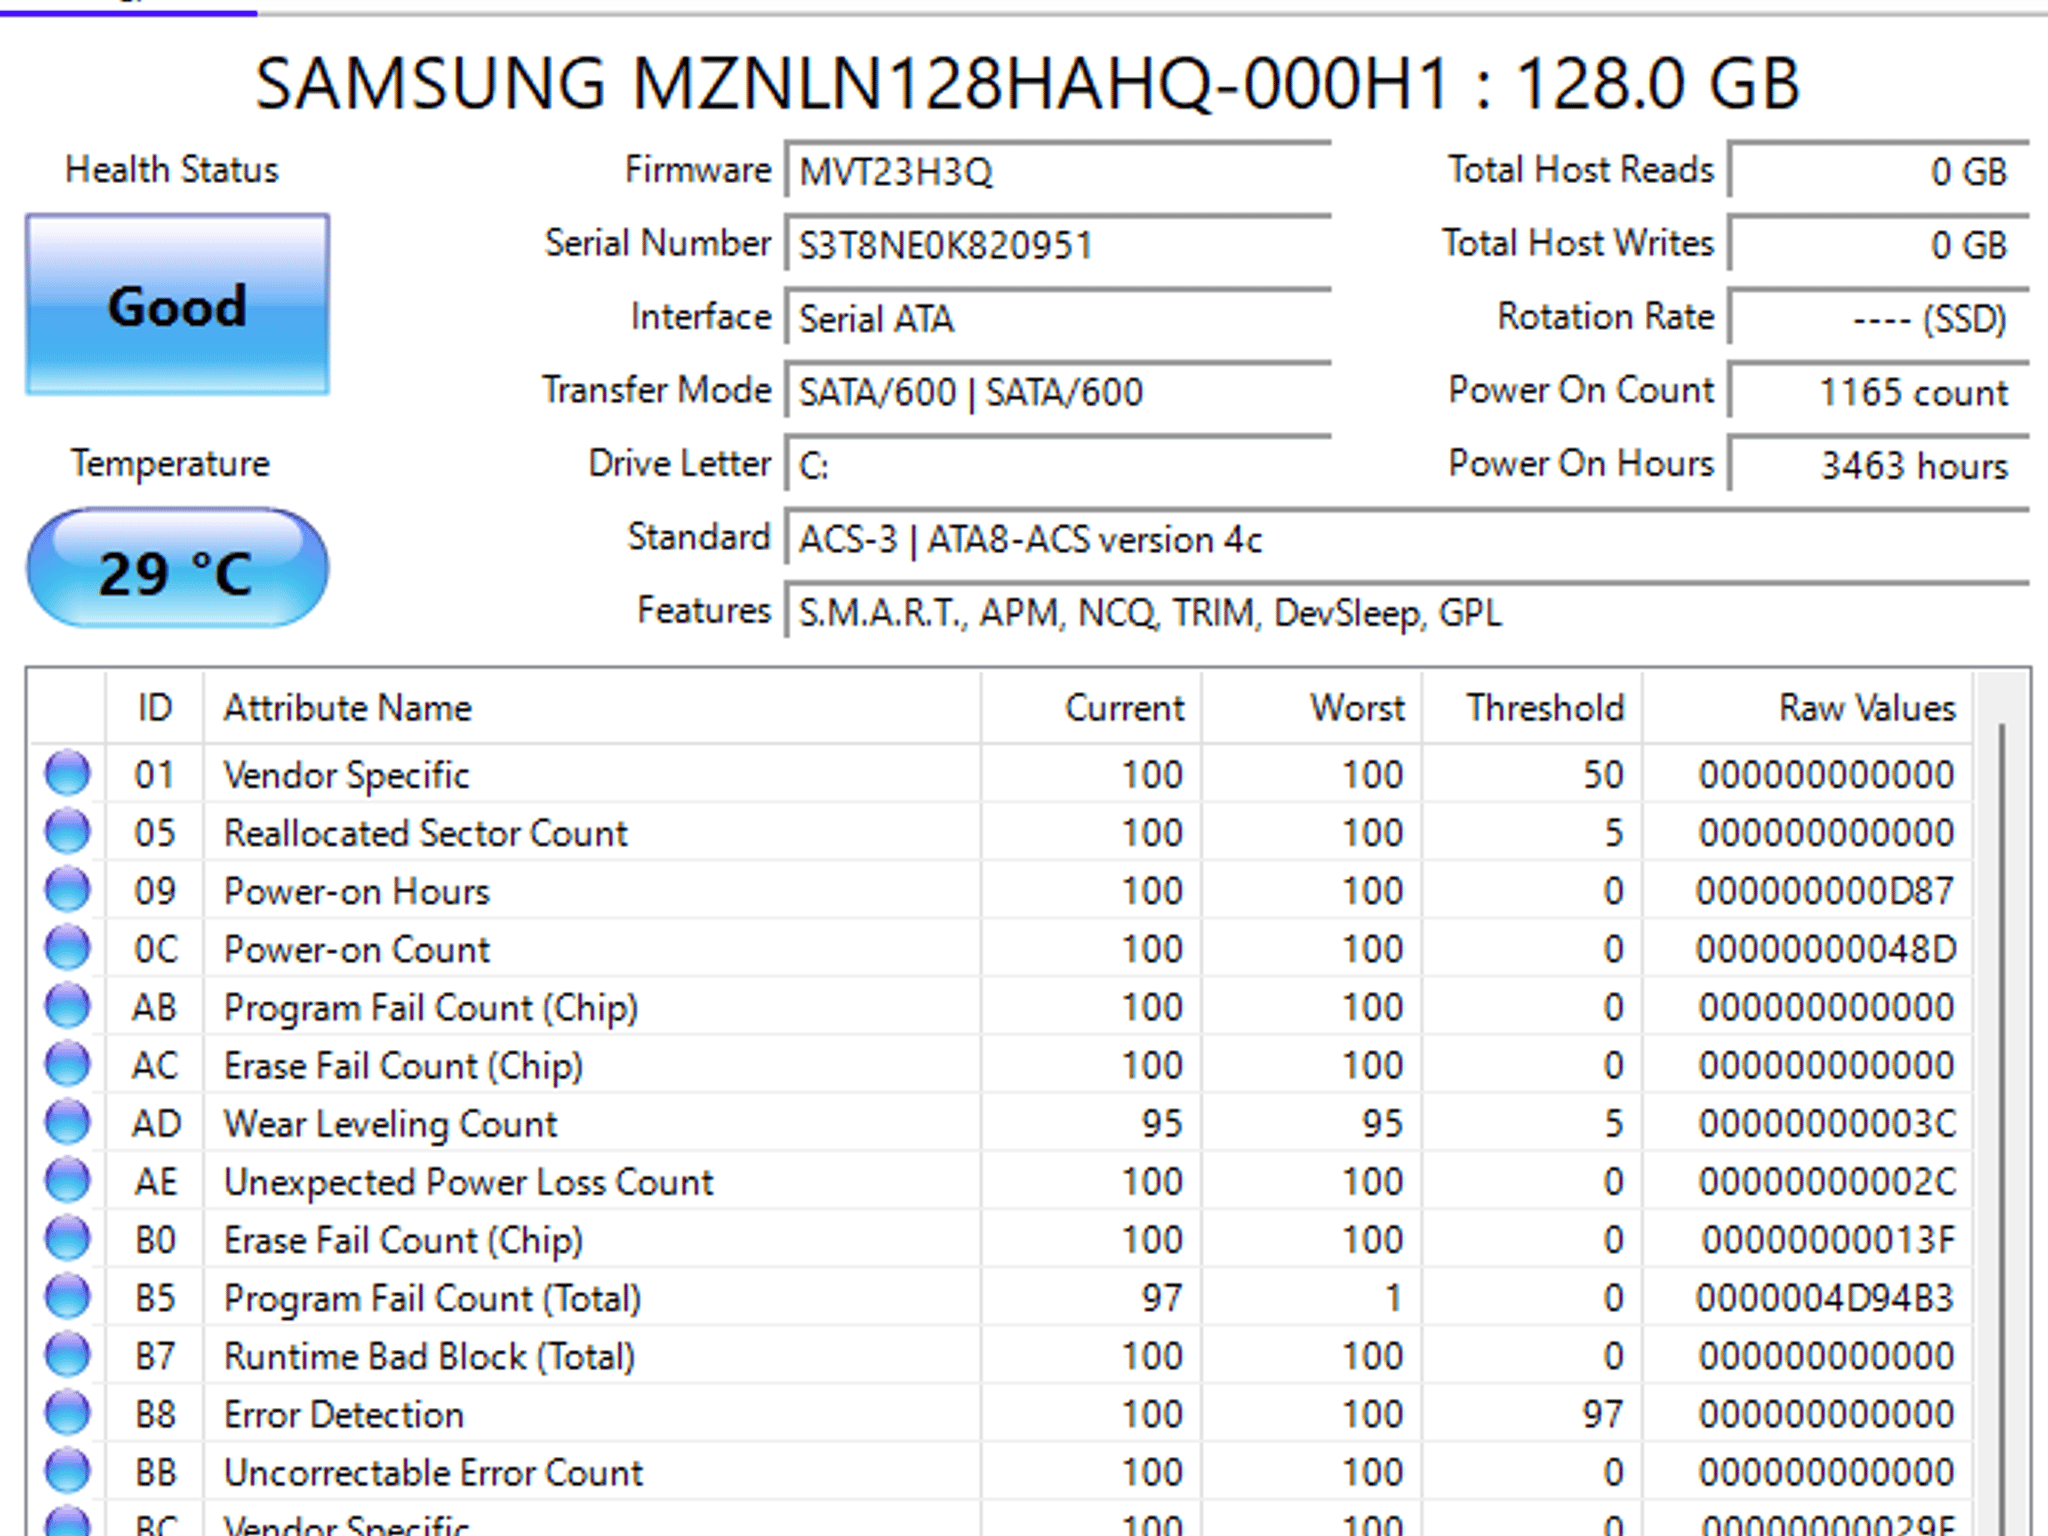Click the Power-on Hours status orb
Screen dimensions: 2048x1536
(68, 889)
